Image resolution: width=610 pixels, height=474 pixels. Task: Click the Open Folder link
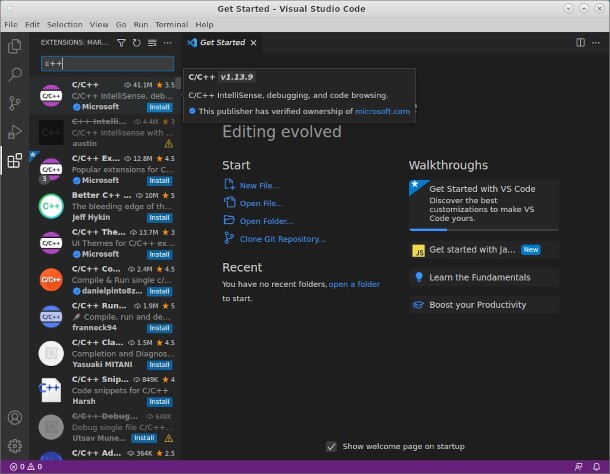tap(266, 221)
